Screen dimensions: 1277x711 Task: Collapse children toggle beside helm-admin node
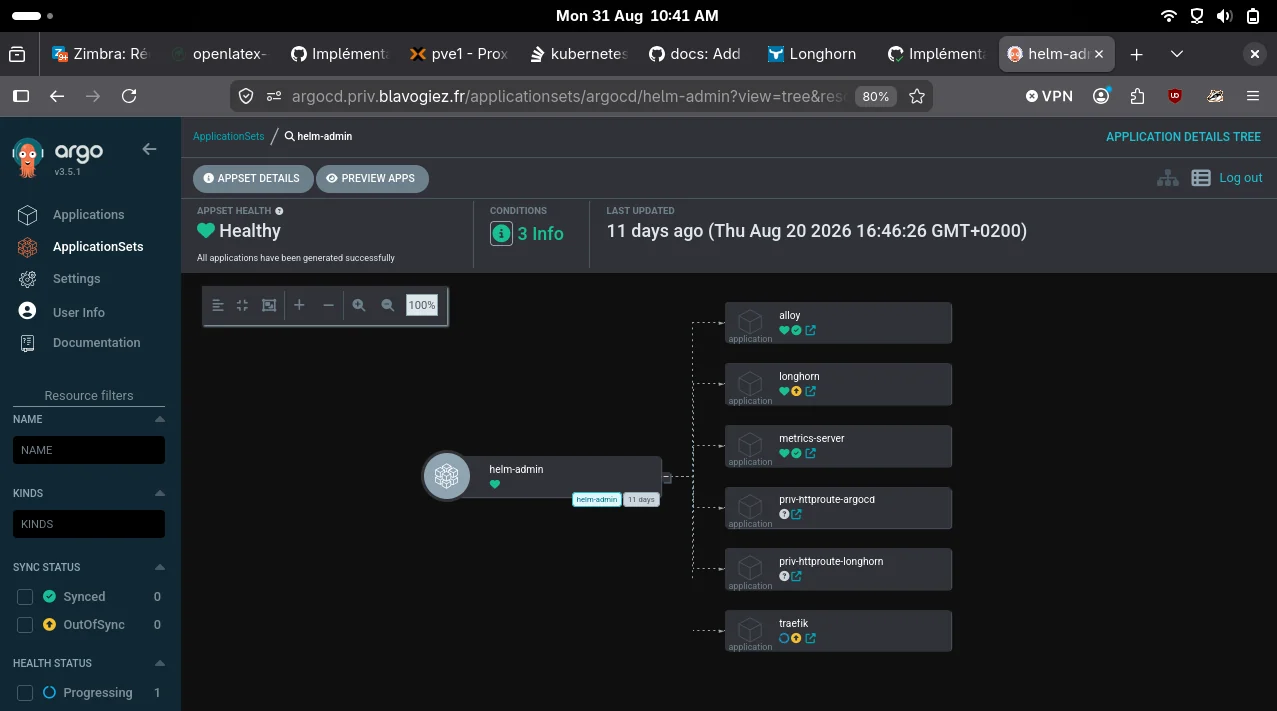point(667,478)
